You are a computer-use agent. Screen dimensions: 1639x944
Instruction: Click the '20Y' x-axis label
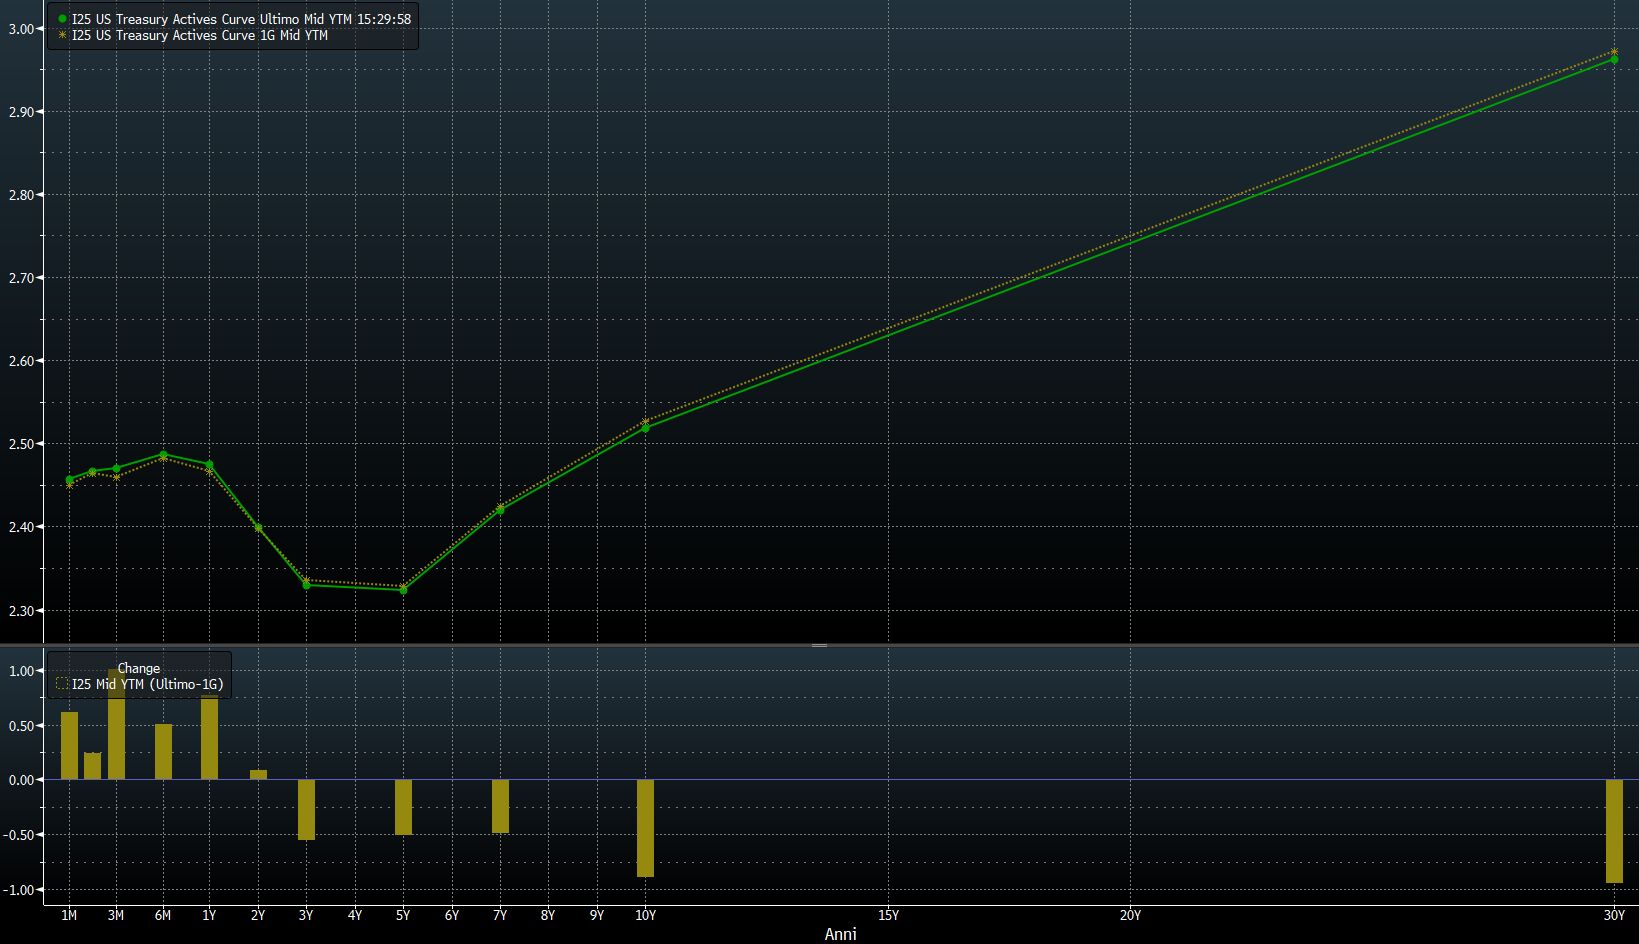pos(1130,915)
